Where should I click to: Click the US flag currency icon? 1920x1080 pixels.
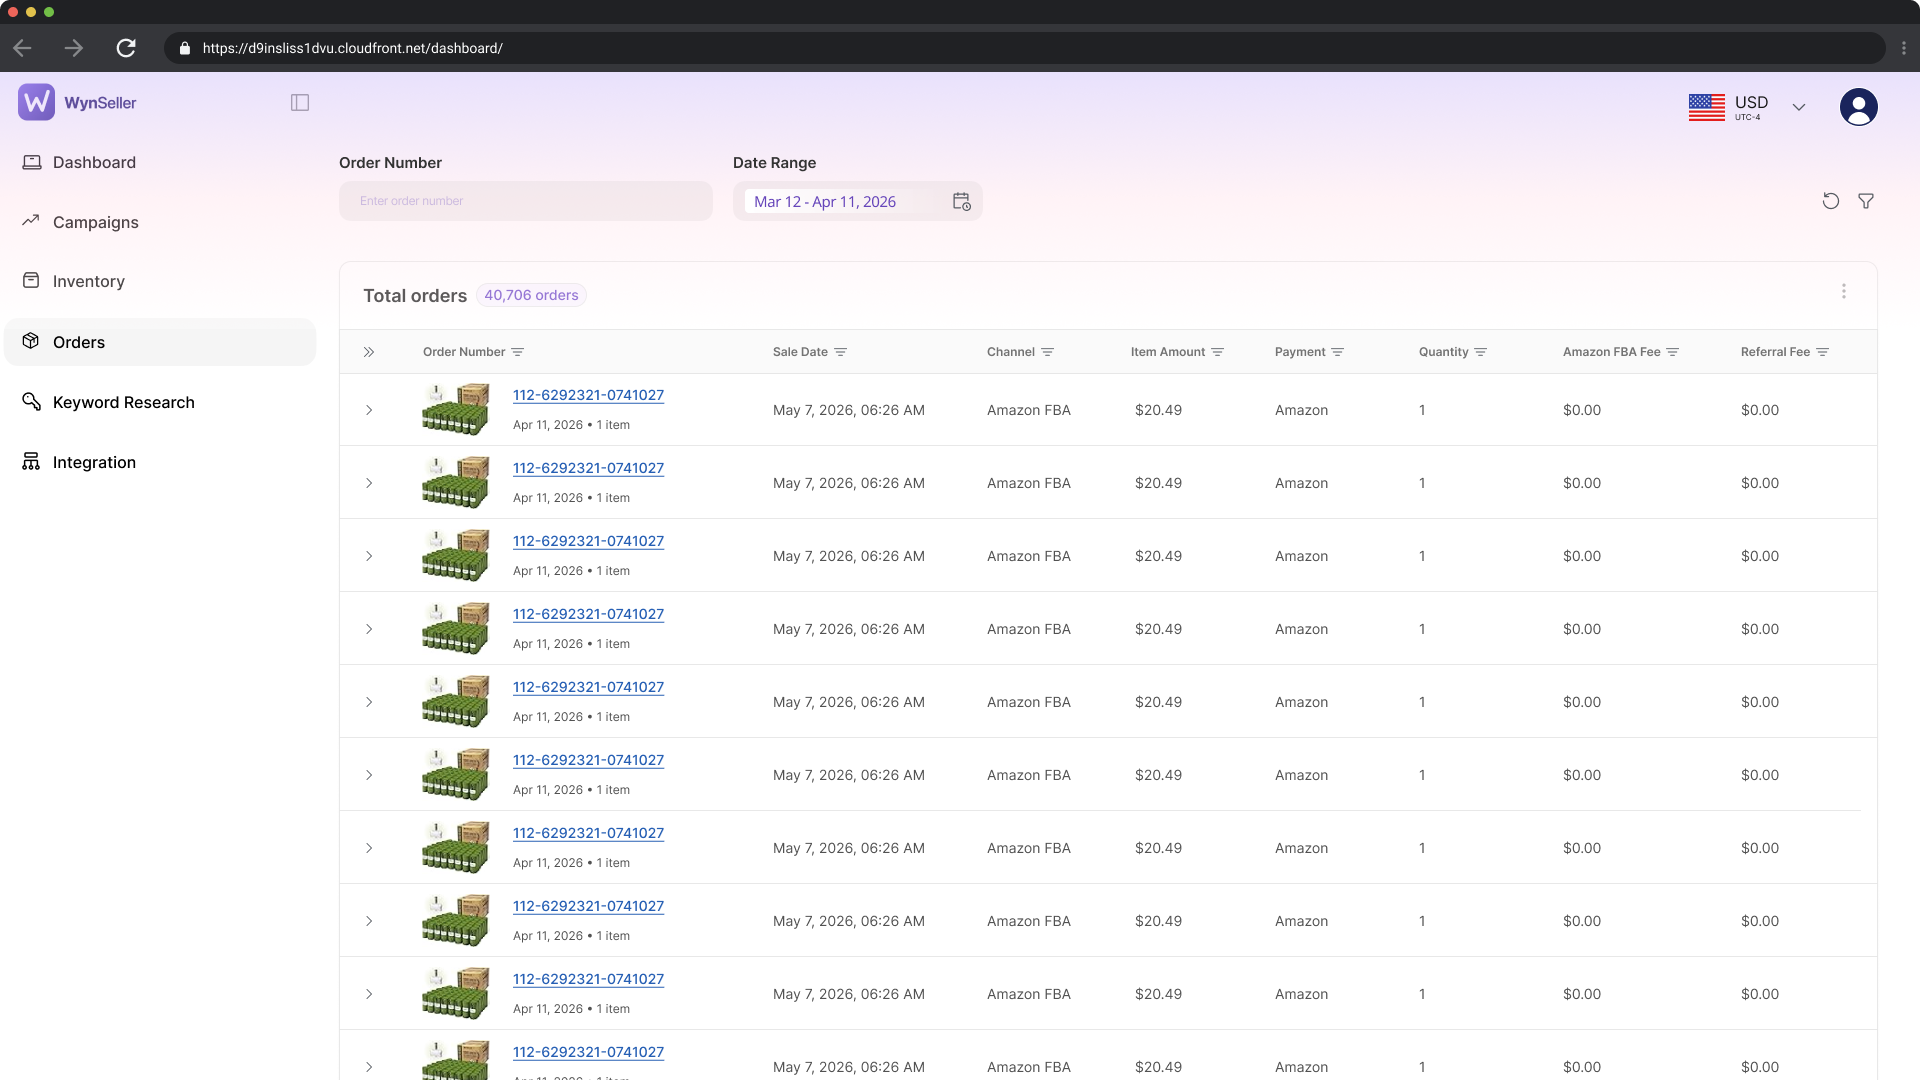coord(1706,107)
